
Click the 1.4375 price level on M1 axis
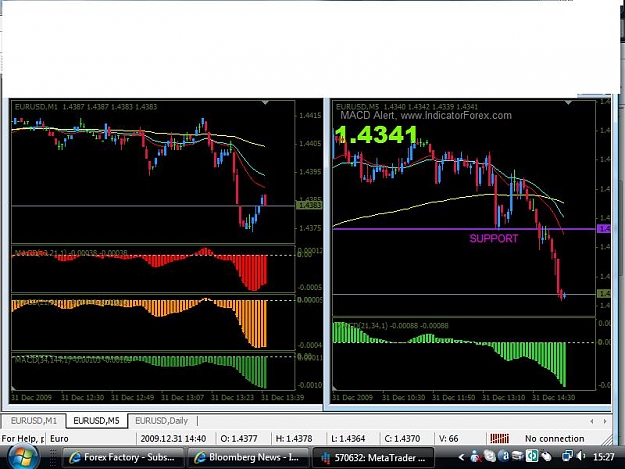310,228
